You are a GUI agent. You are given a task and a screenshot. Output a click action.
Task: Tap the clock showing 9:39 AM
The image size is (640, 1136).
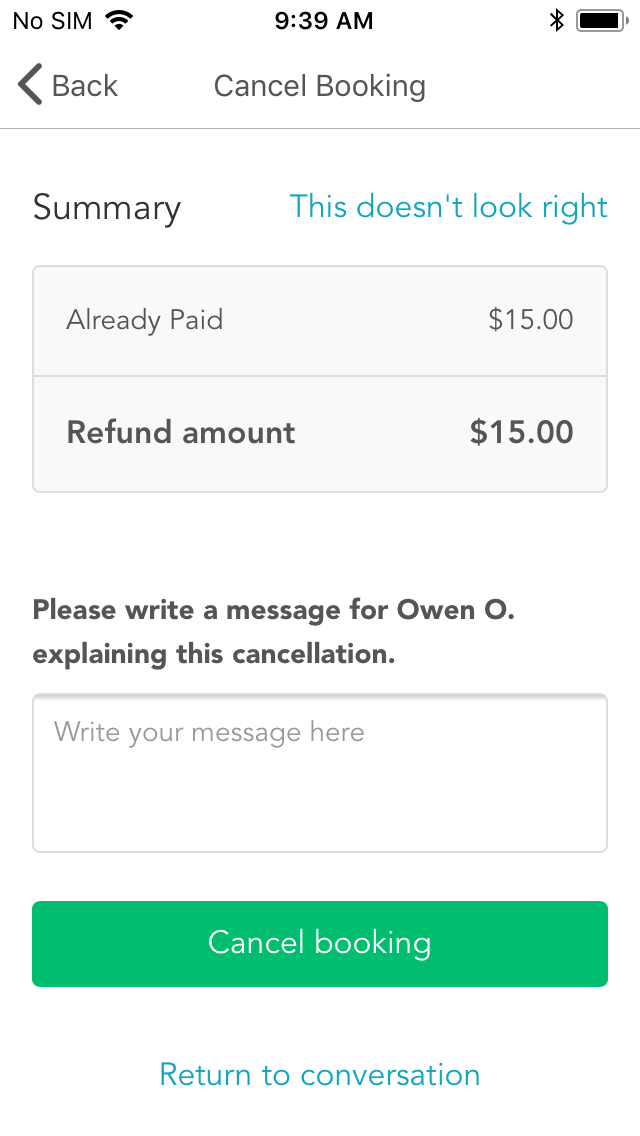pyautogui.click(x=324, y=19)
